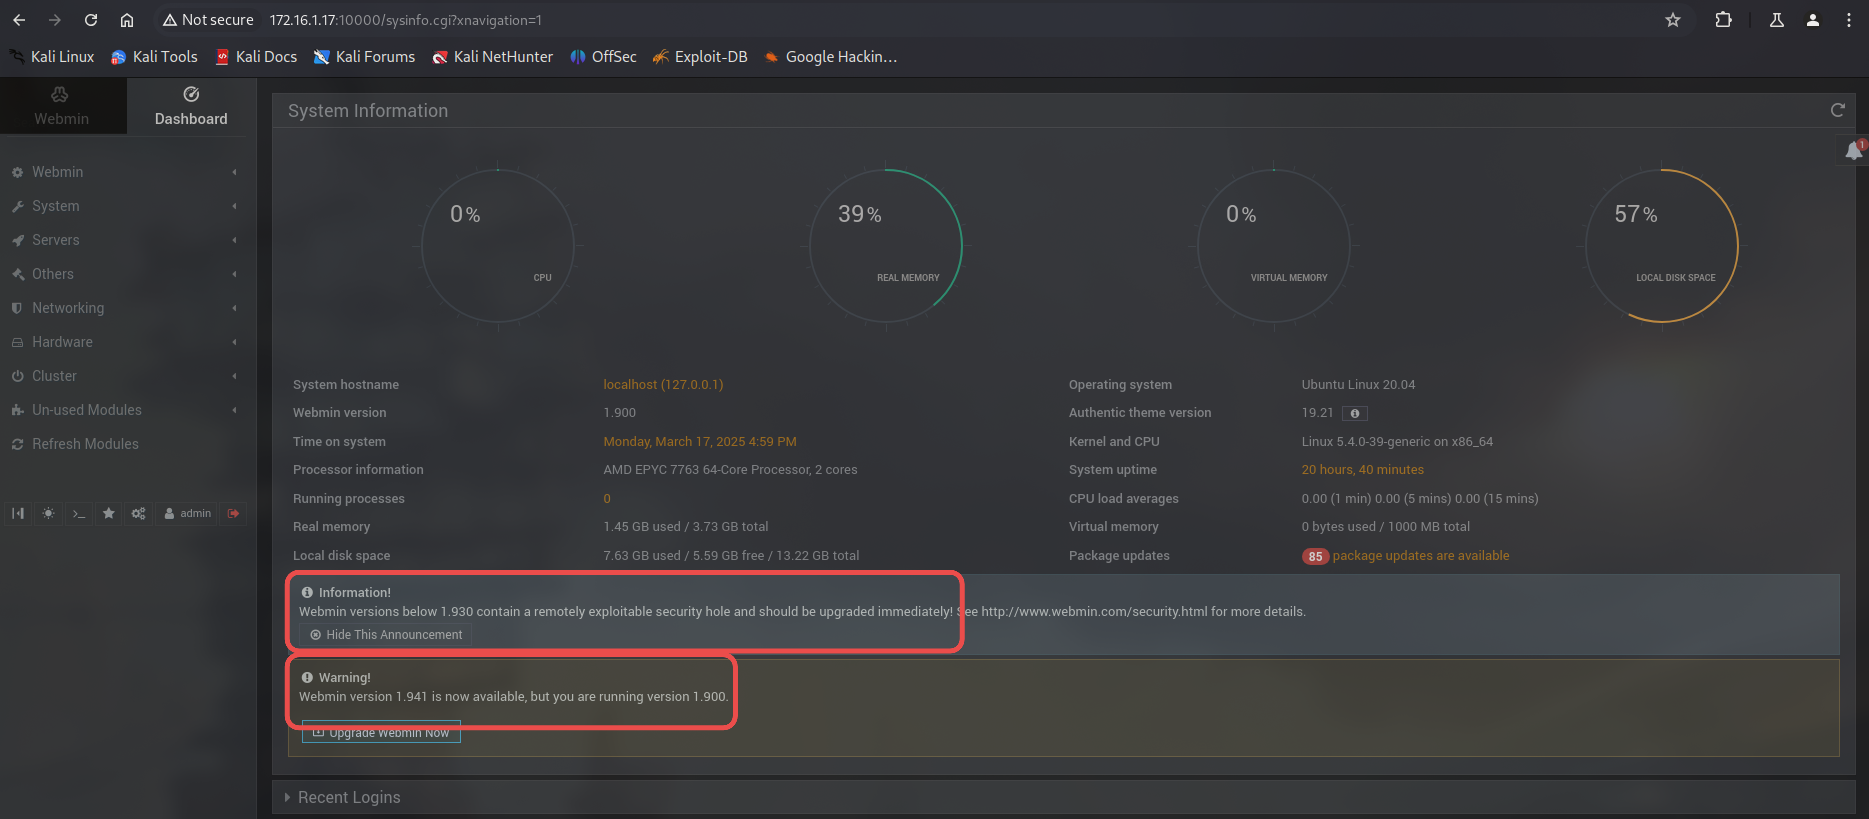
Task: Expand the Networking menu category
Action: coord(68,308)
